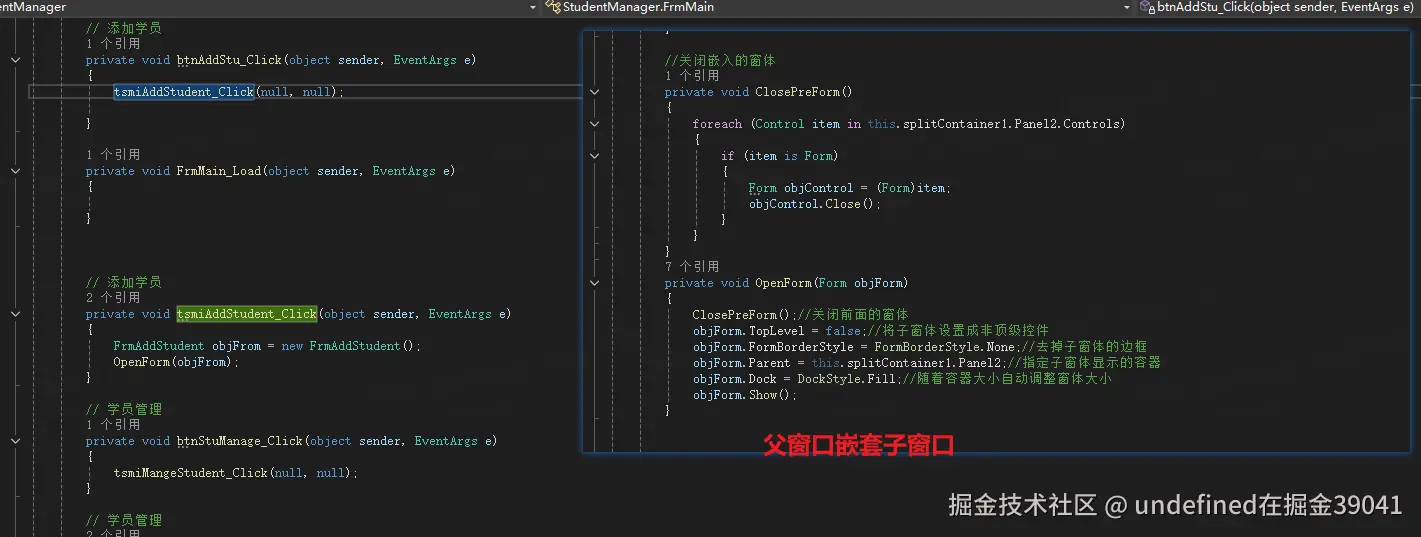Click the FrmMain_Load method name
Screen dimensions: 1421x537
point(219,171)
